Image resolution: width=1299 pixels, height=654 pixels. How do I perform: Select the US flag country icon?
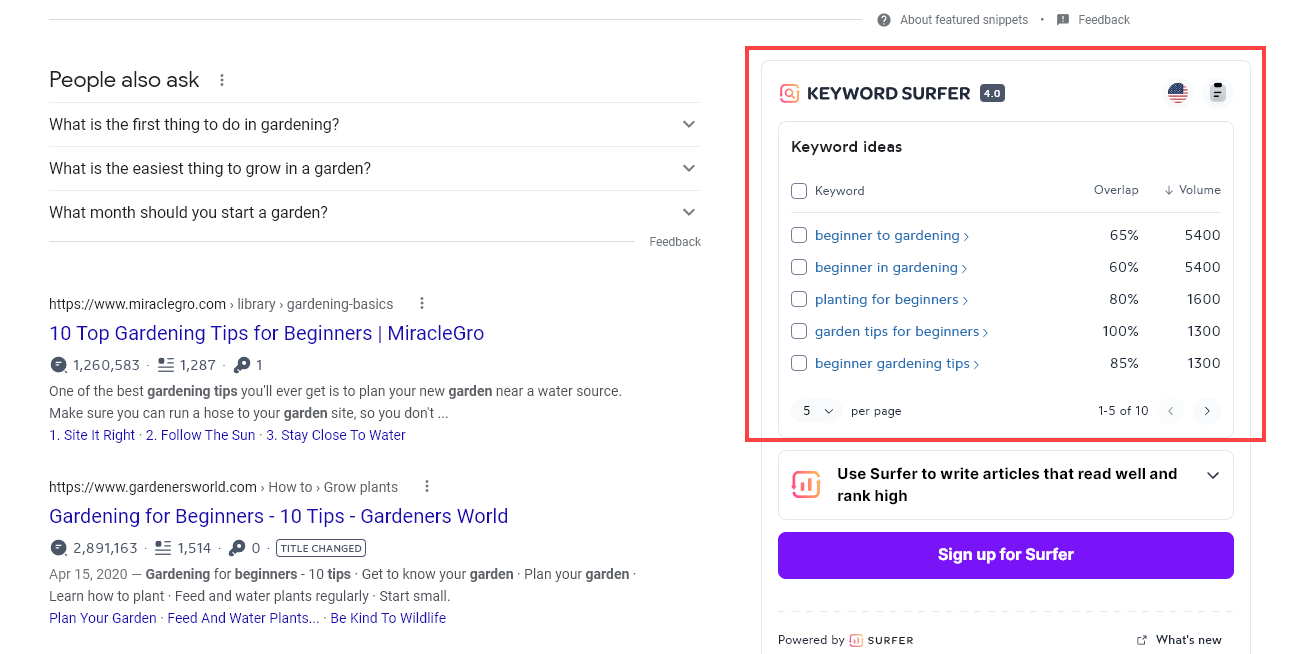(1178, 91)
